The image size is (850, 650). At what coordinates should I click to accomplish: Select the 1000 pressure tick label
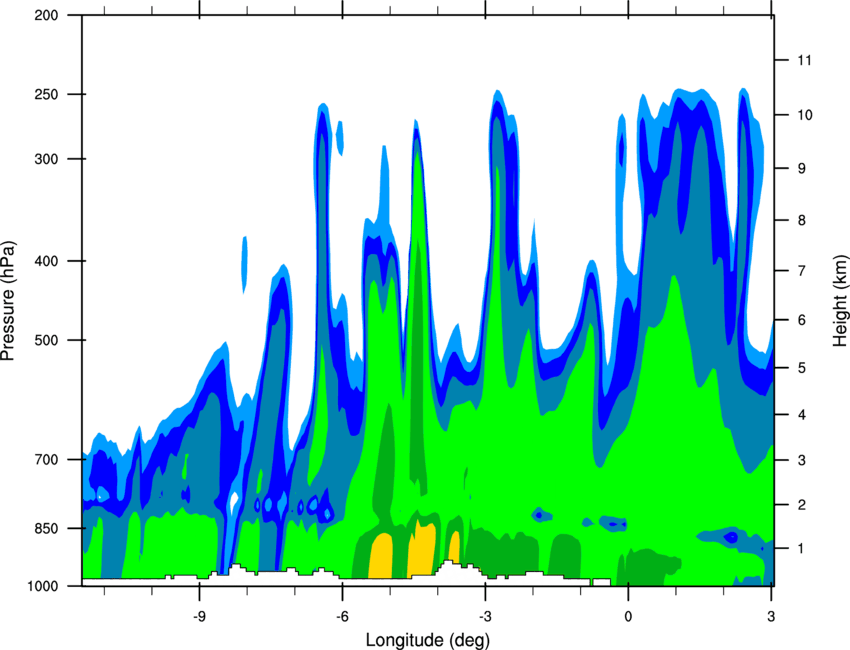tap(43, 586)
